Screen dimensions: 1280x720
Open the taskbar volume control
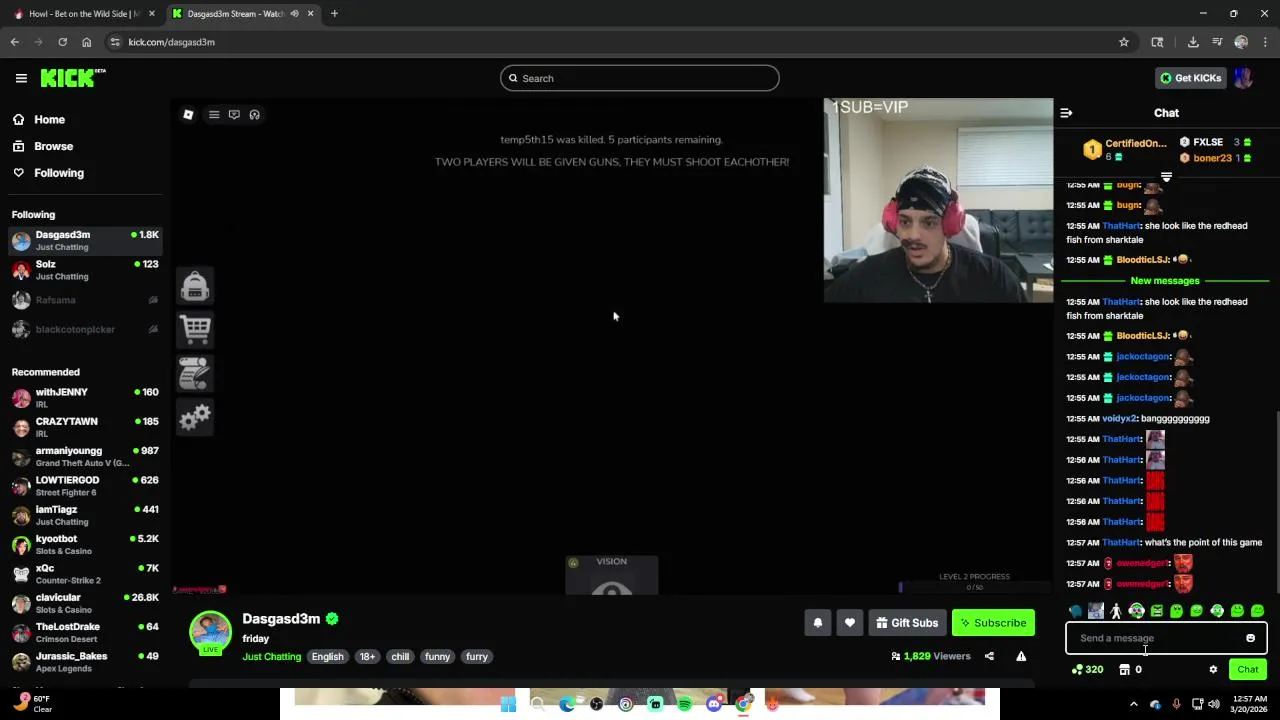1214,704
